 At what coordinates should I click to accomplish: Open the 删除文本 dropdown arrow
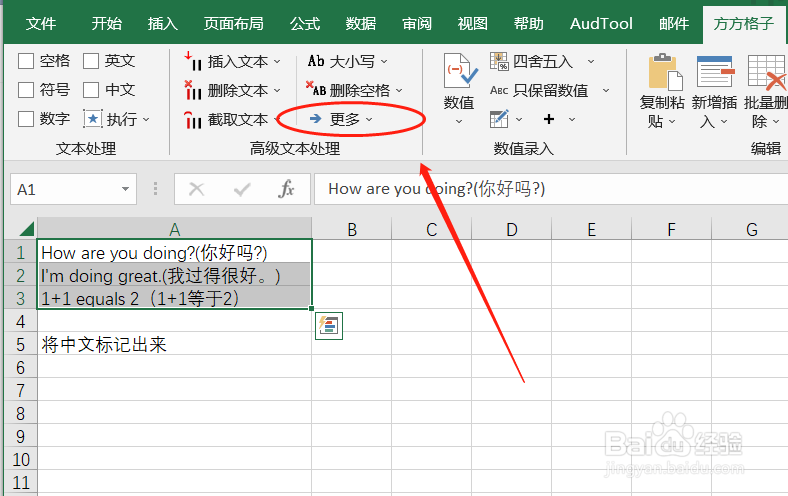click(x=277, y=91)
